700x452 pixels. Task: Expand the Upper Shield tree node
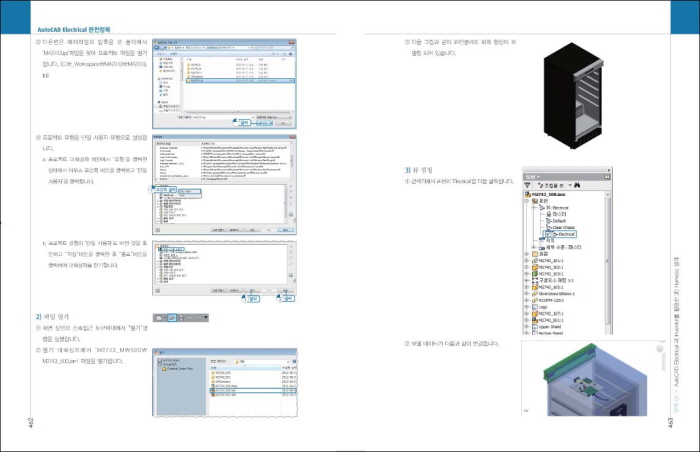(528, 325)
